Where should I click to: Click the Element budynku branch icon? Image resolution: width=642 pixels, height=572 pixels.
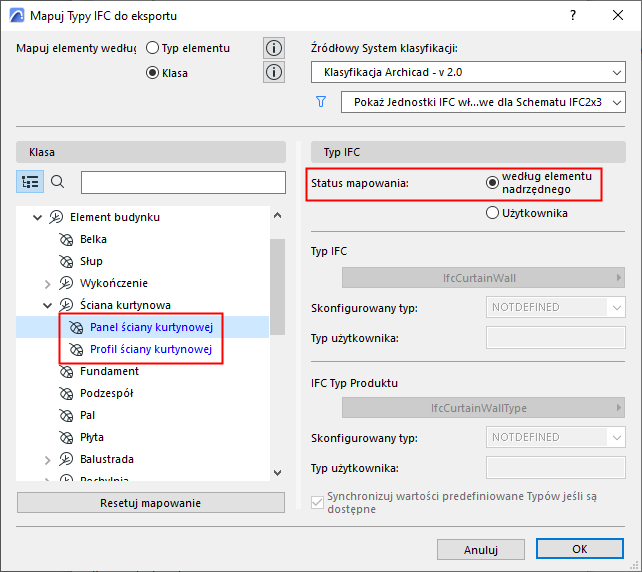coord(56,217)
